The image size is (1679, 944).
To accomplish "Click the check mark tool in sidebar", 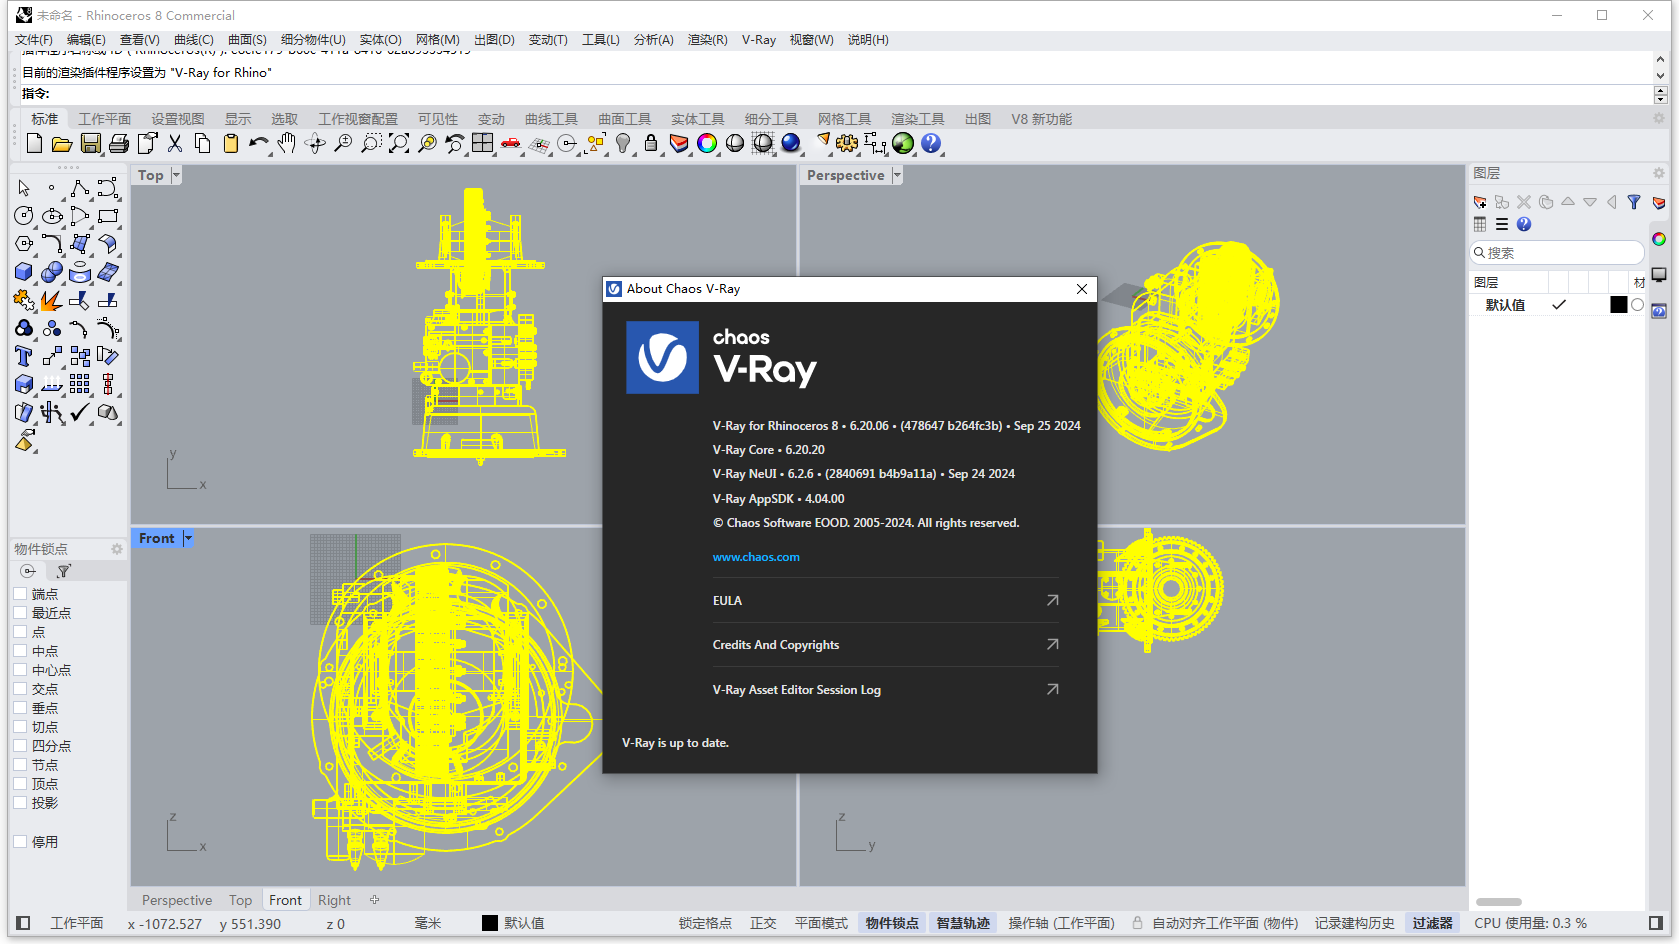I will point(80,412).
